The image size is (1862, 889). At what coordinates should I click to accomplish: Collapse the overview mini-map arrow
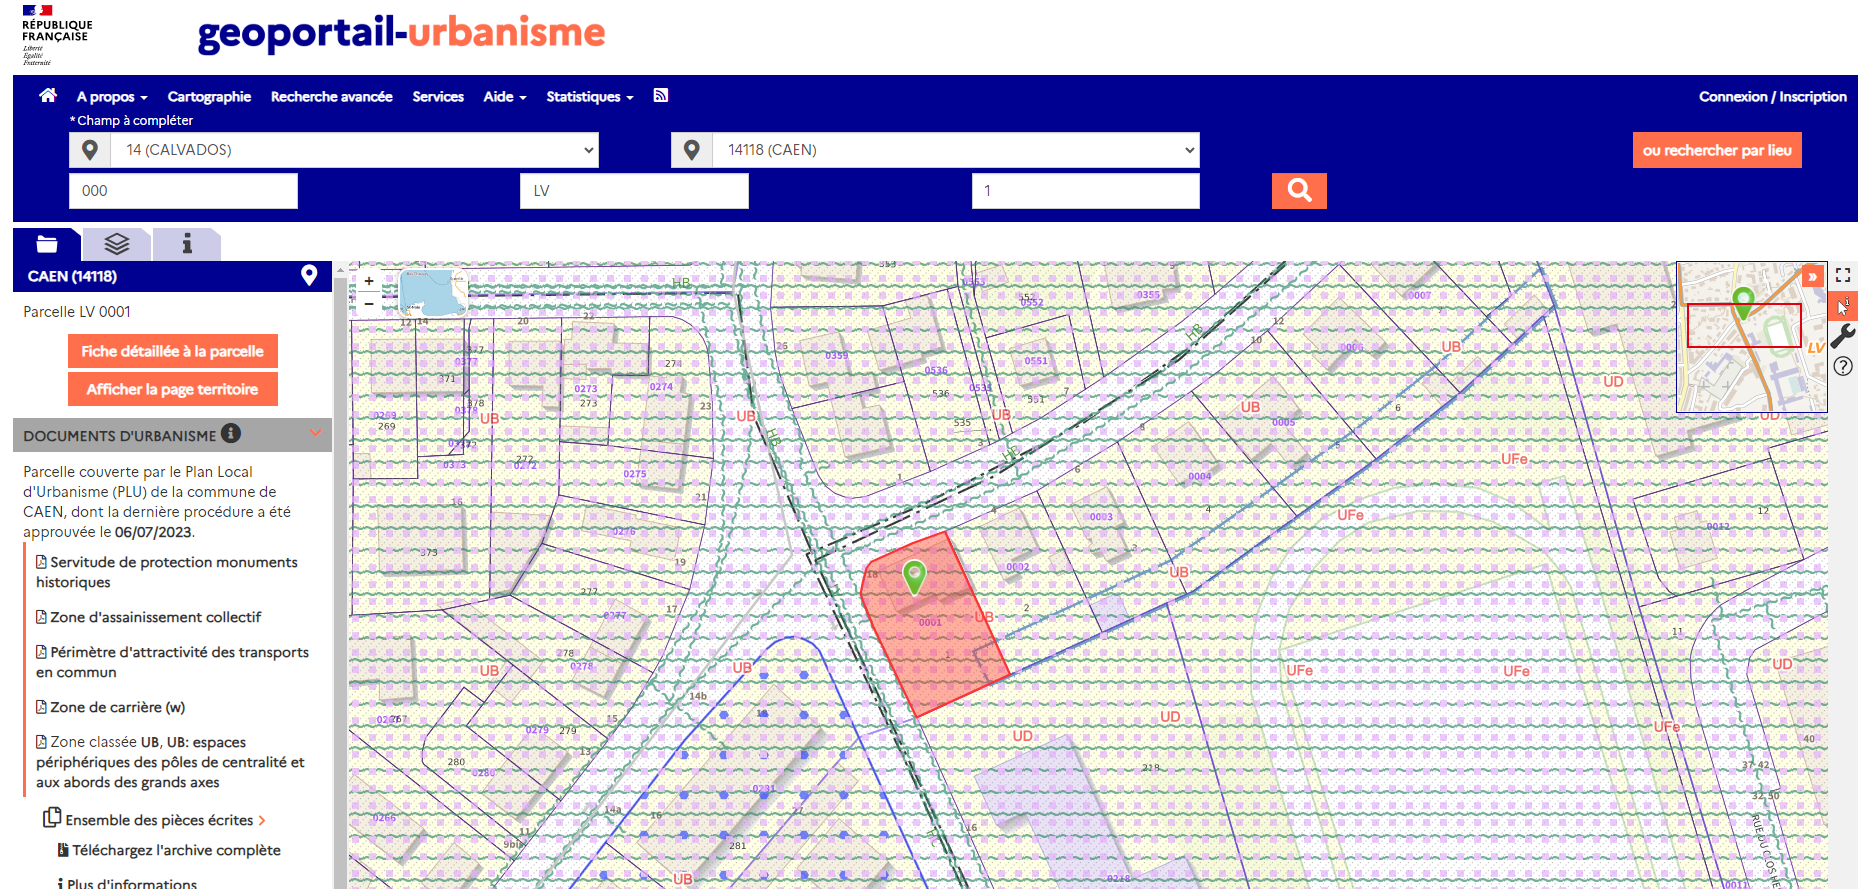pyautogui.click(x=1812, y=277)
